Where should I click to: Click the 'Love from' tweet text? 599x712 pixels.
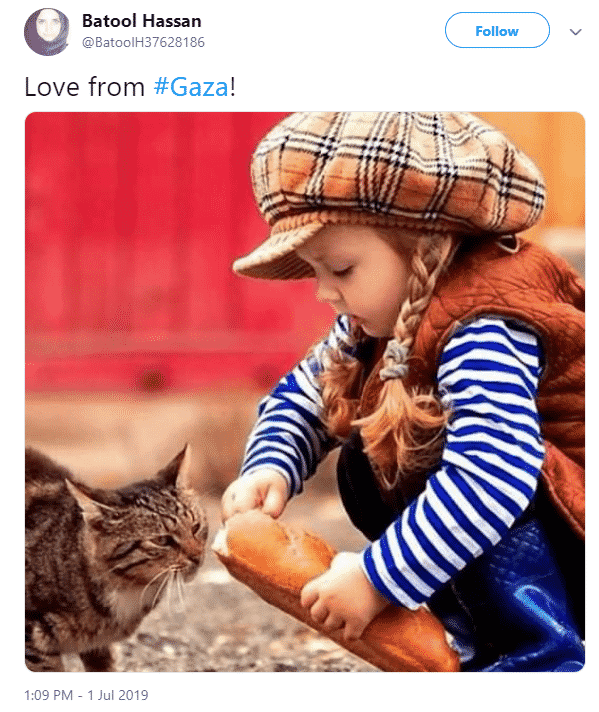point(84,87)
